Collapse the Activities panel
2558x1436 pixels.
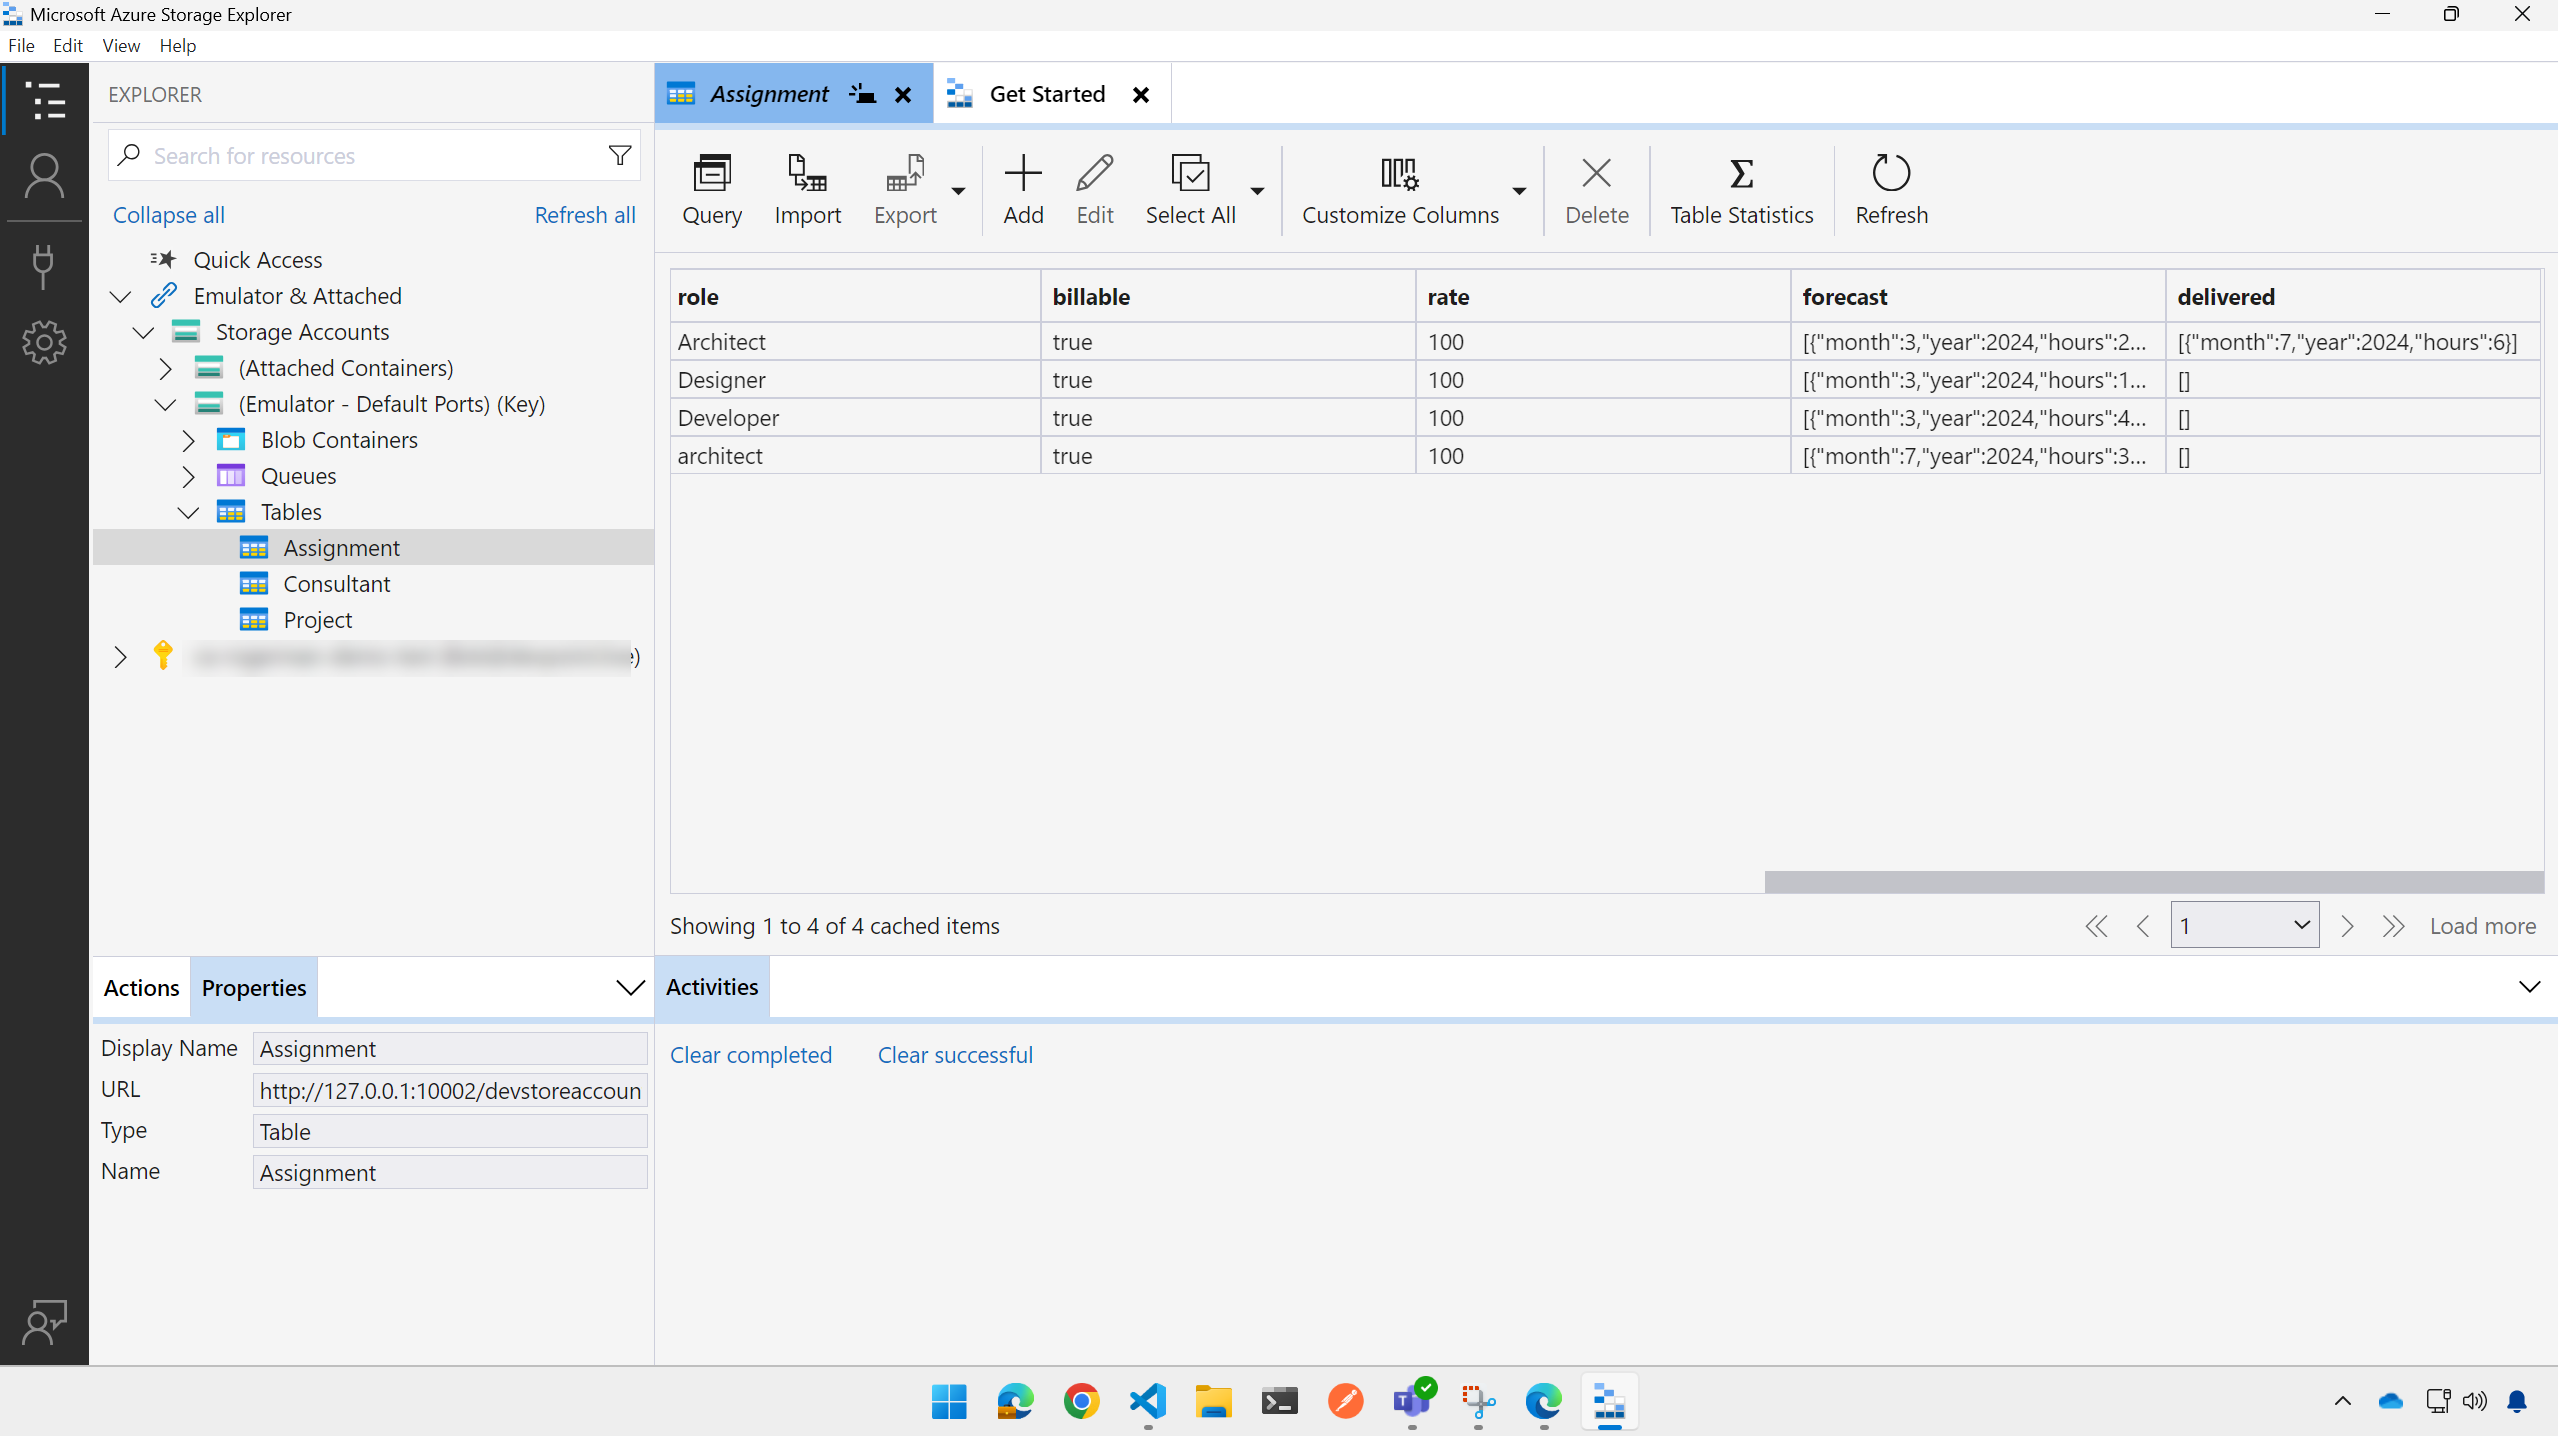point(2529,987)
